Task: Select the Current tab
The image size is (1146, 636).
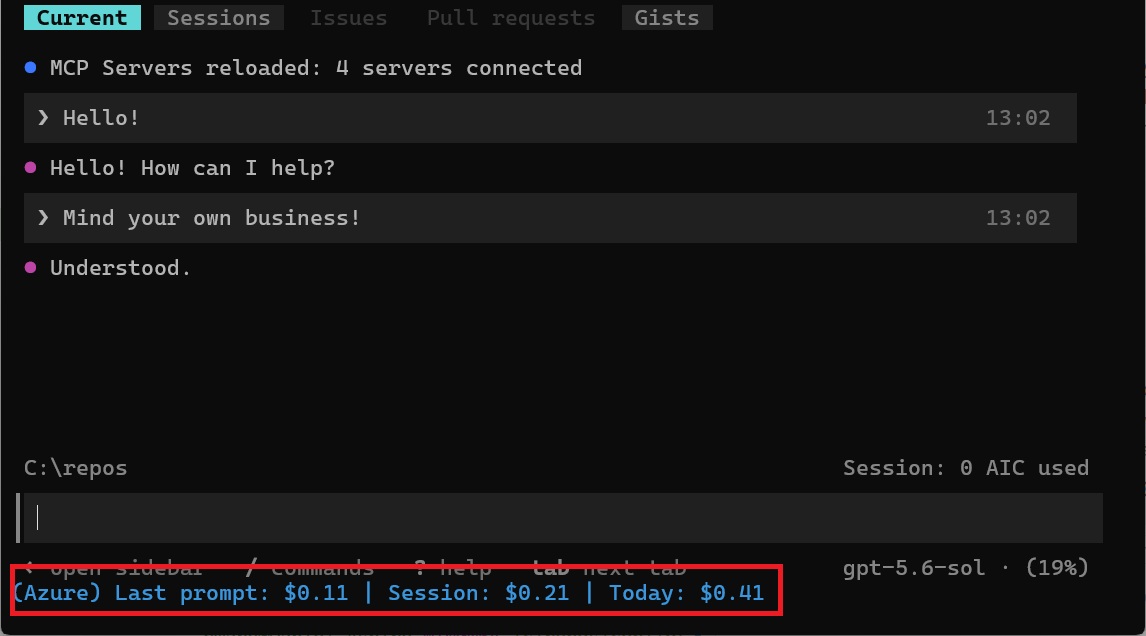Action: (82, 18)
